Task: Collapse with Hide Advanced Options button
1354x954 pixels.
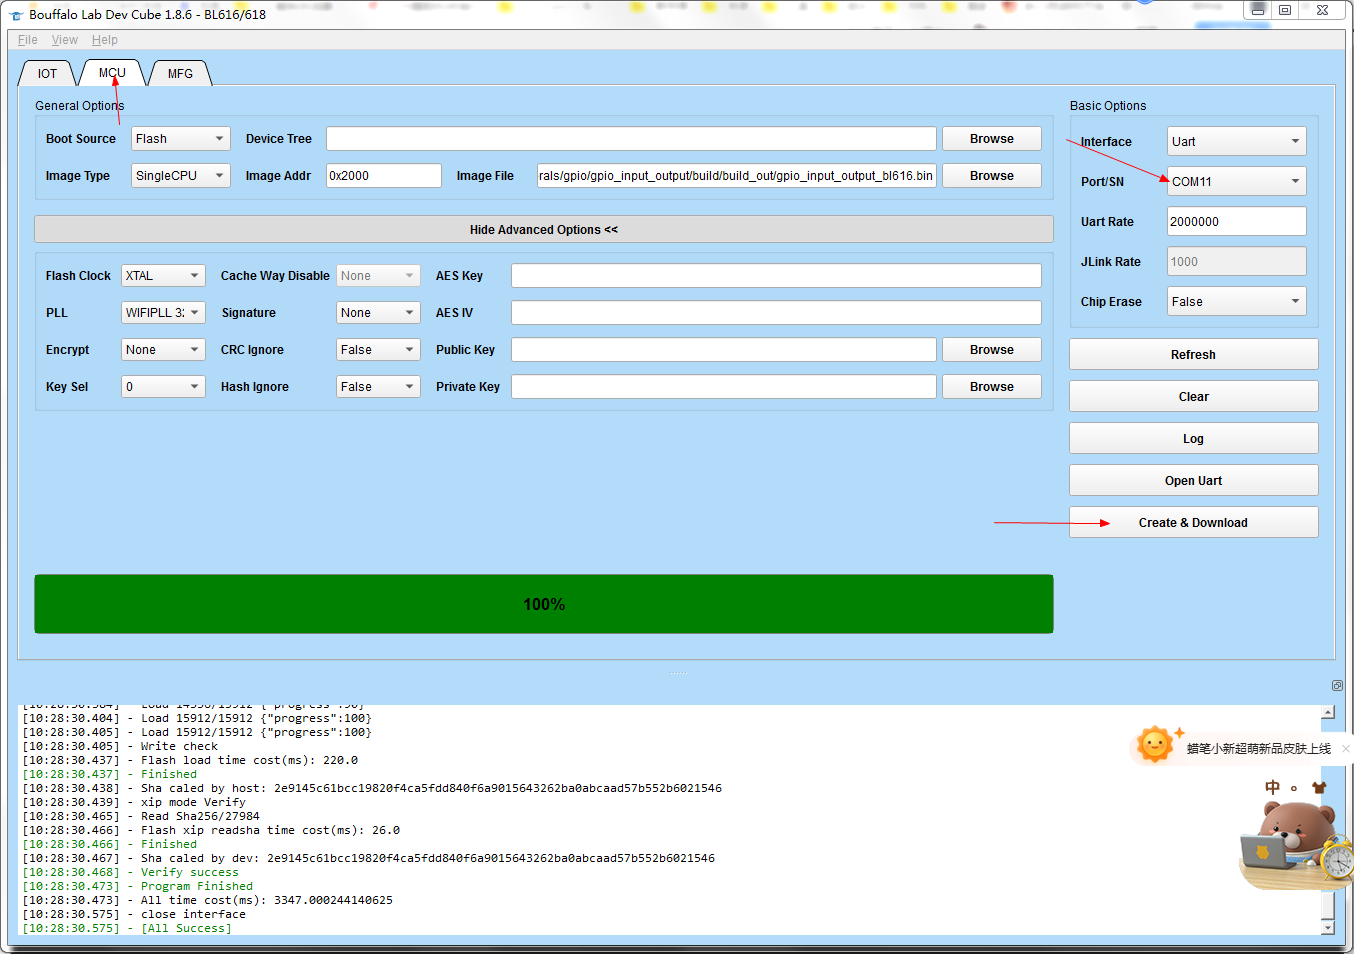Action: tap(544, 230)
